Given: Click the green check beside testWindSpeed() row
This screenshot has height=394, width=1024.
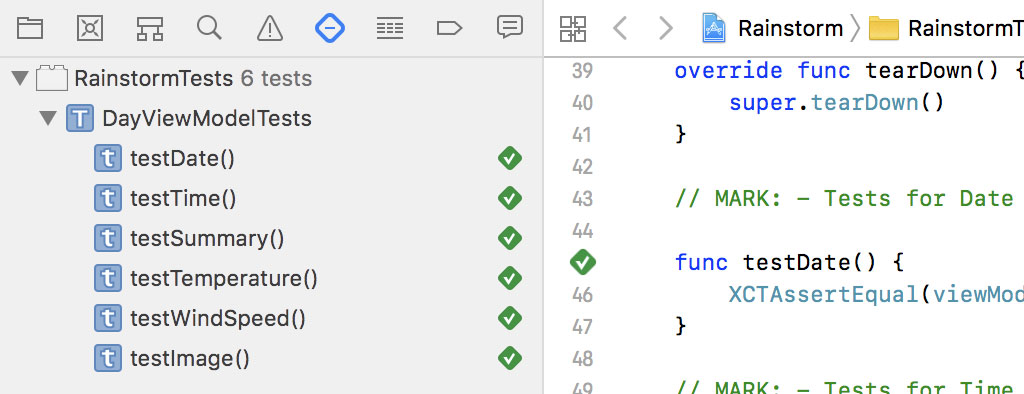Looking at the screenshot, I should 509,318.
